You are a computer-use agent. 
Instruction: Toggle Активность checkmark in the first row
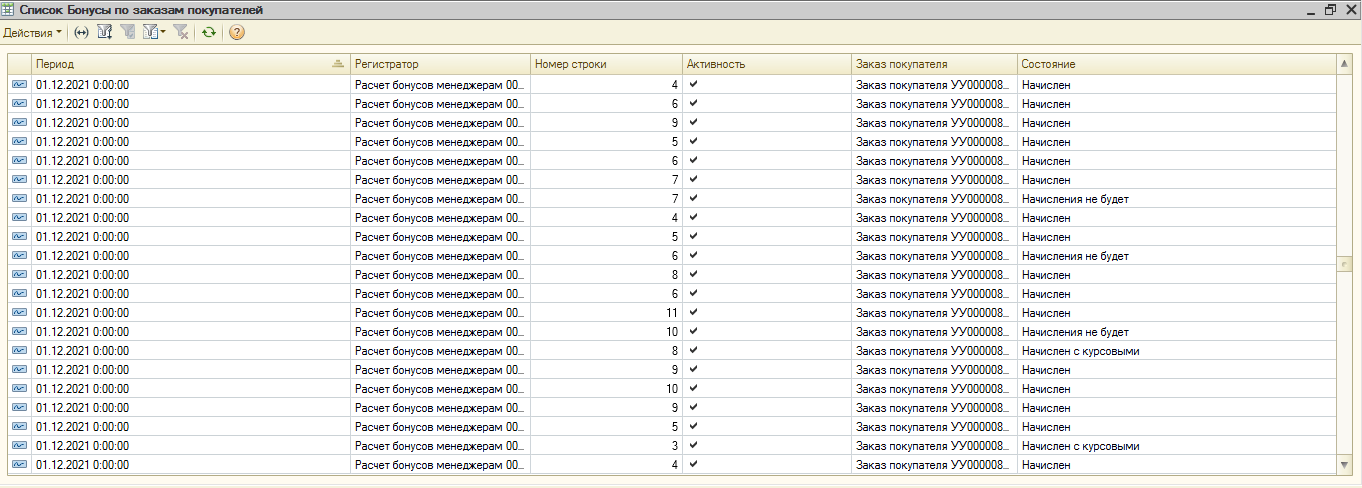coord(693,85)
